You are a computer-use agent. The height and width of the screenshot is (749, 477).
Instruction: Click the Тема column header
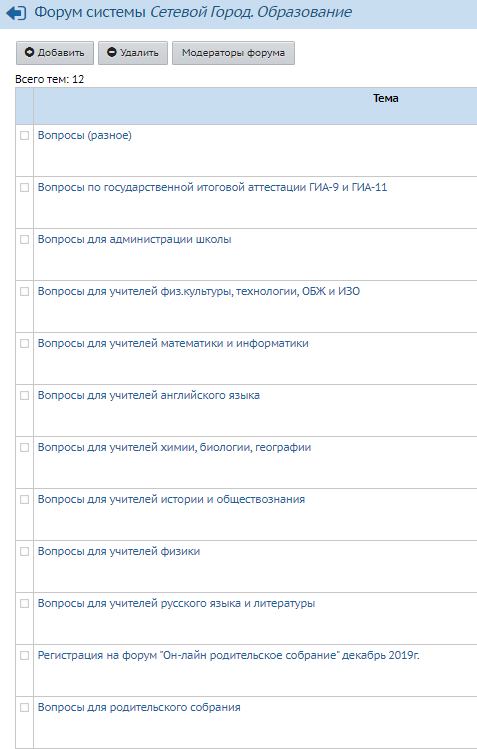385,98
